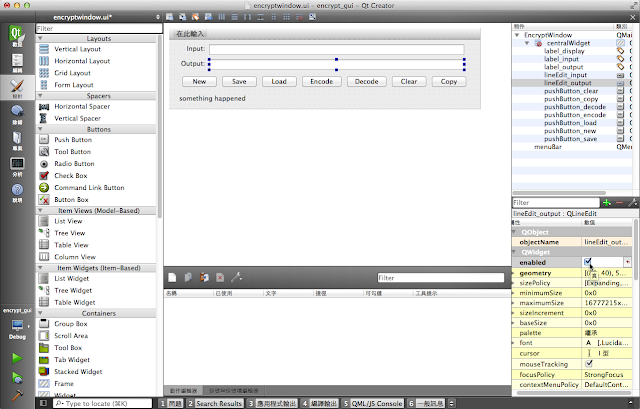Viewport: 640px width, 409px height.
Task: Click the Load button on form
Action: click(279, 81)
